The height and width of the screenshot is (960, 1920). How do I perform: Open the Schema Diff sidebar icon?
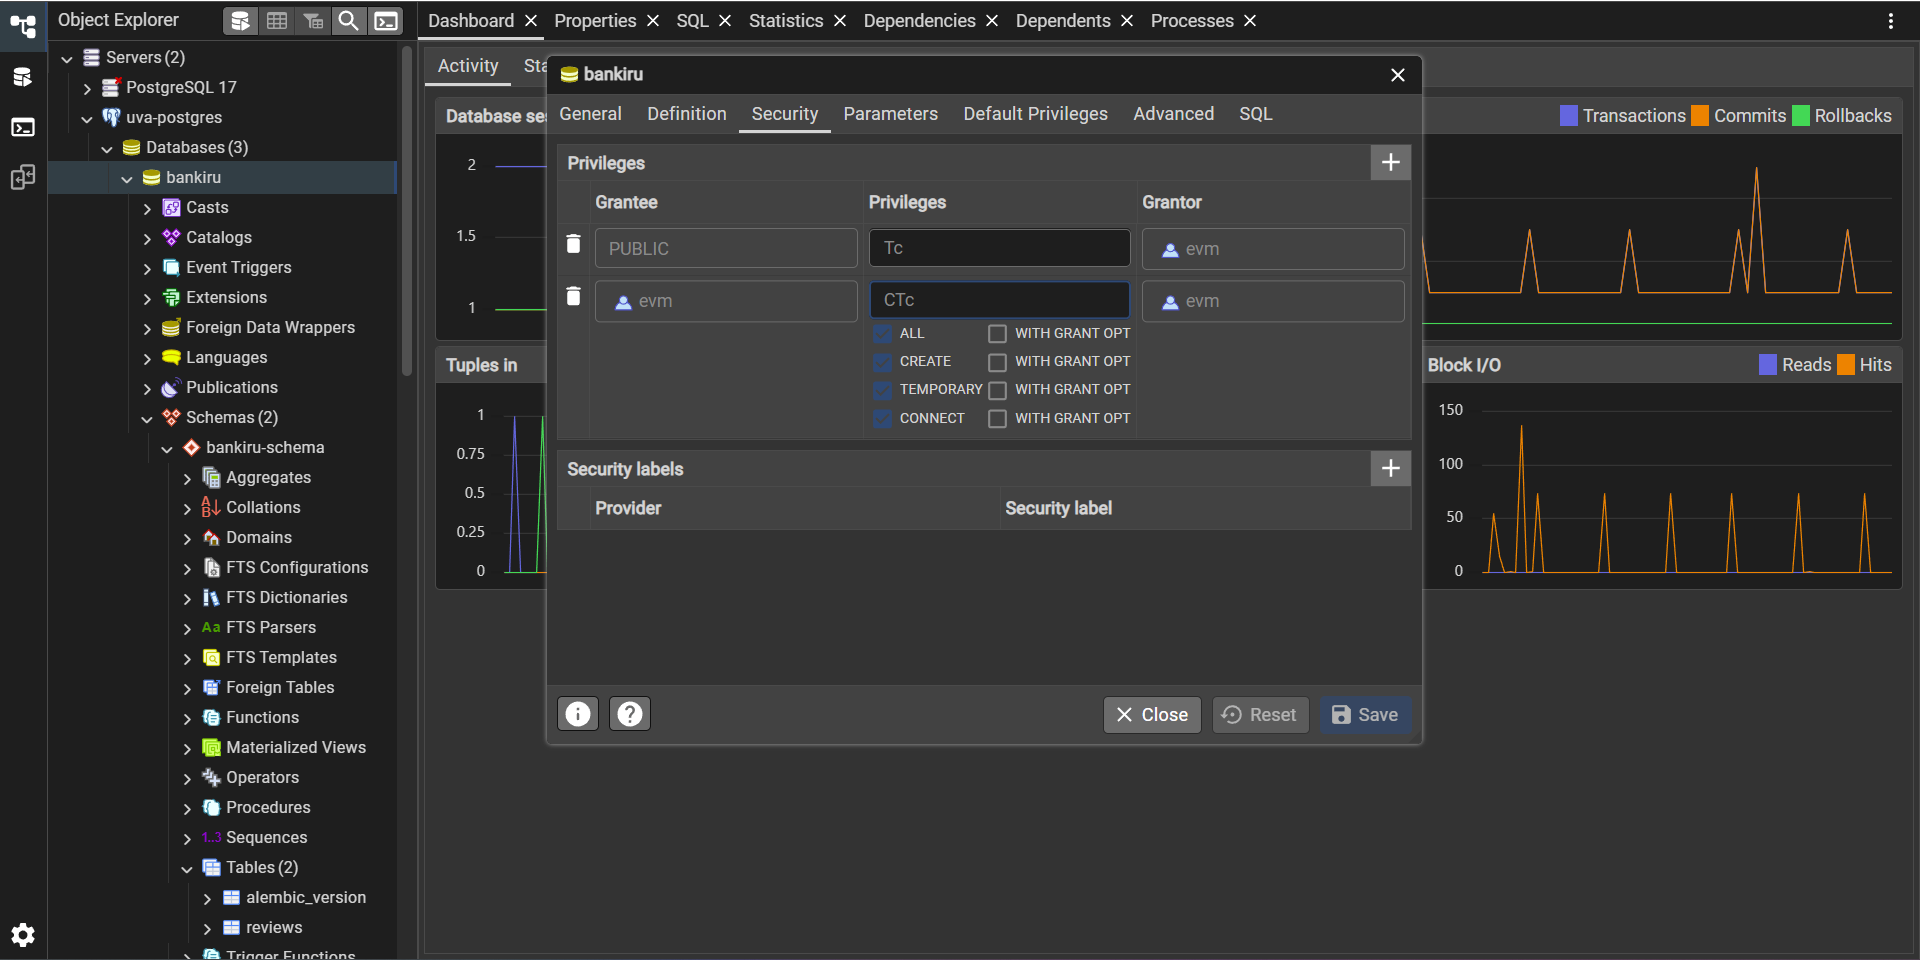tap(23, 177)
